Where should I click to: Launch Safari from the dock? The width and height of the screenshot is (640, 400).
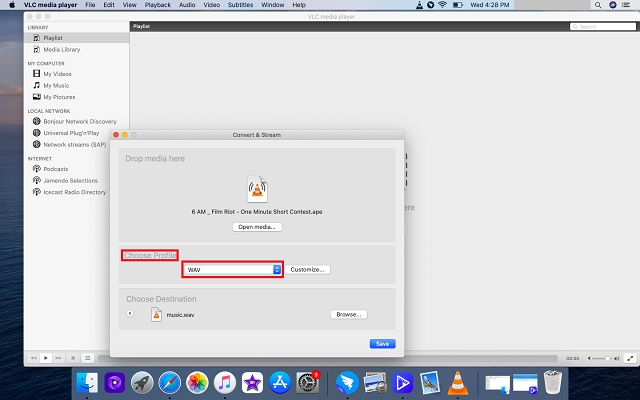pyautogui.click(x=170, y=383)
